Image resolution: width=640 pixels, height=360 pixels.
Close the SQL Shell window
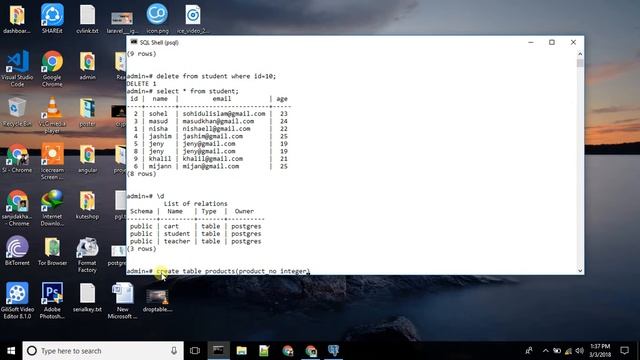coord(573,42)
